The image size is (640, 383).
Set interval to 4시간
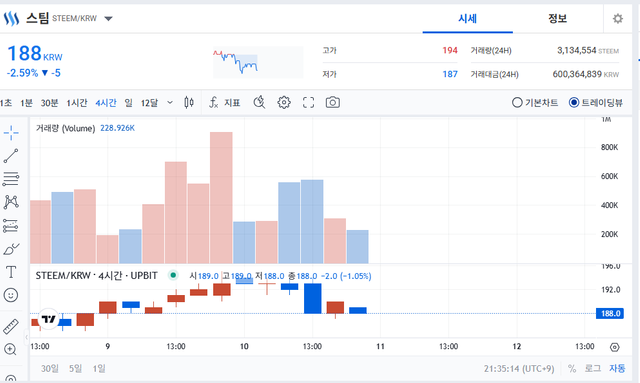[106, 103]
